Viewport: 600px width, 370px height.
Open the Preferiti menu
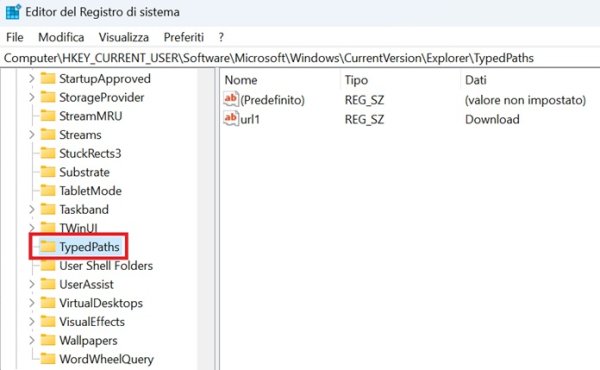(x=184, y=37)
